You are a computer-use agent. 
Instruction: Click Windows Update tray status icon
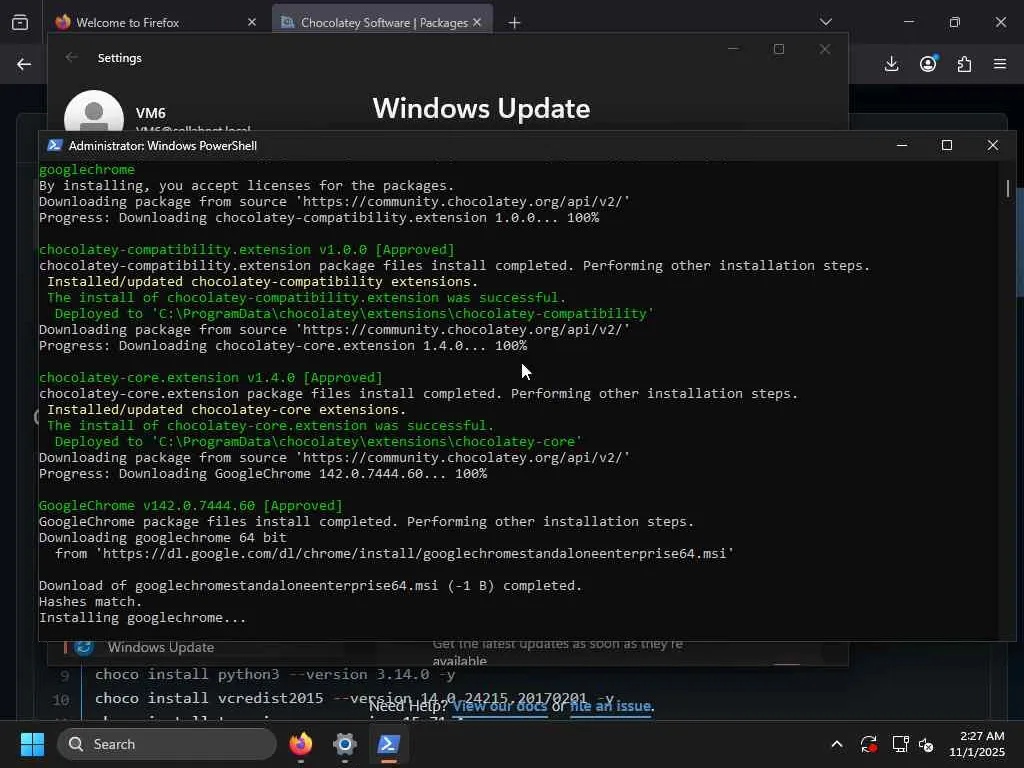coord(869,744)
